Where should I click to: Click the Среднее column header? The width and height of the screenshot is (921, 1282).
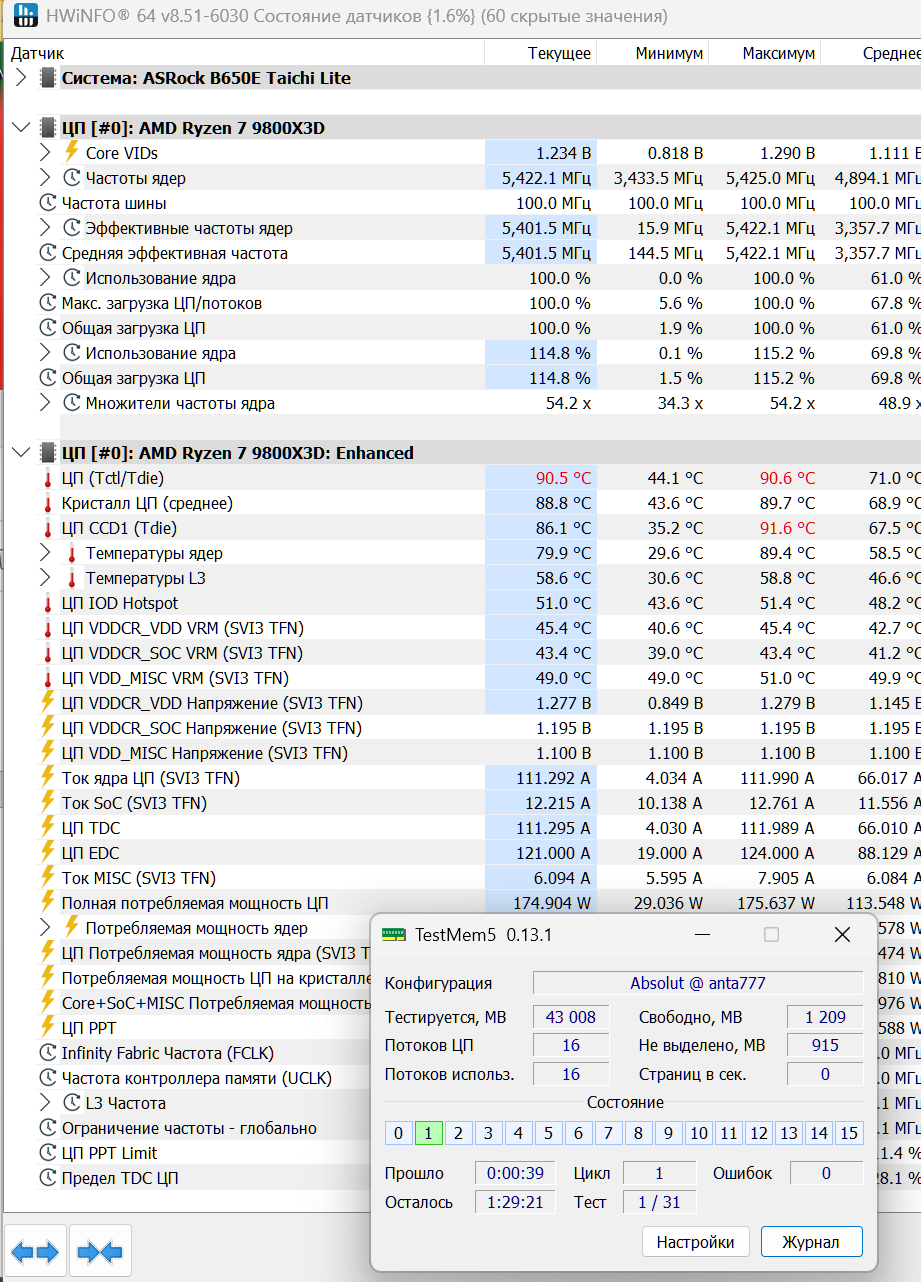(872, 53)
